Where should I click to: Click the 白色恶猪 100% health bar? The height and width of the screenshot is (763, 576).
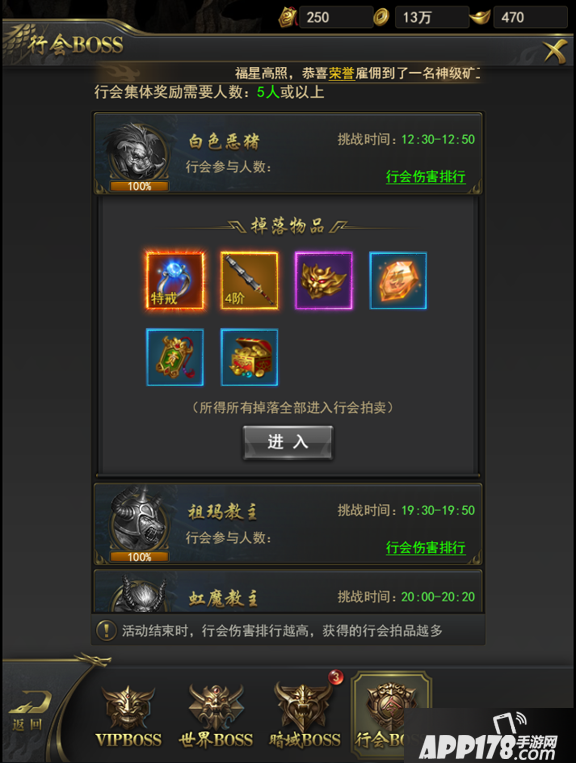coord(139,186)
